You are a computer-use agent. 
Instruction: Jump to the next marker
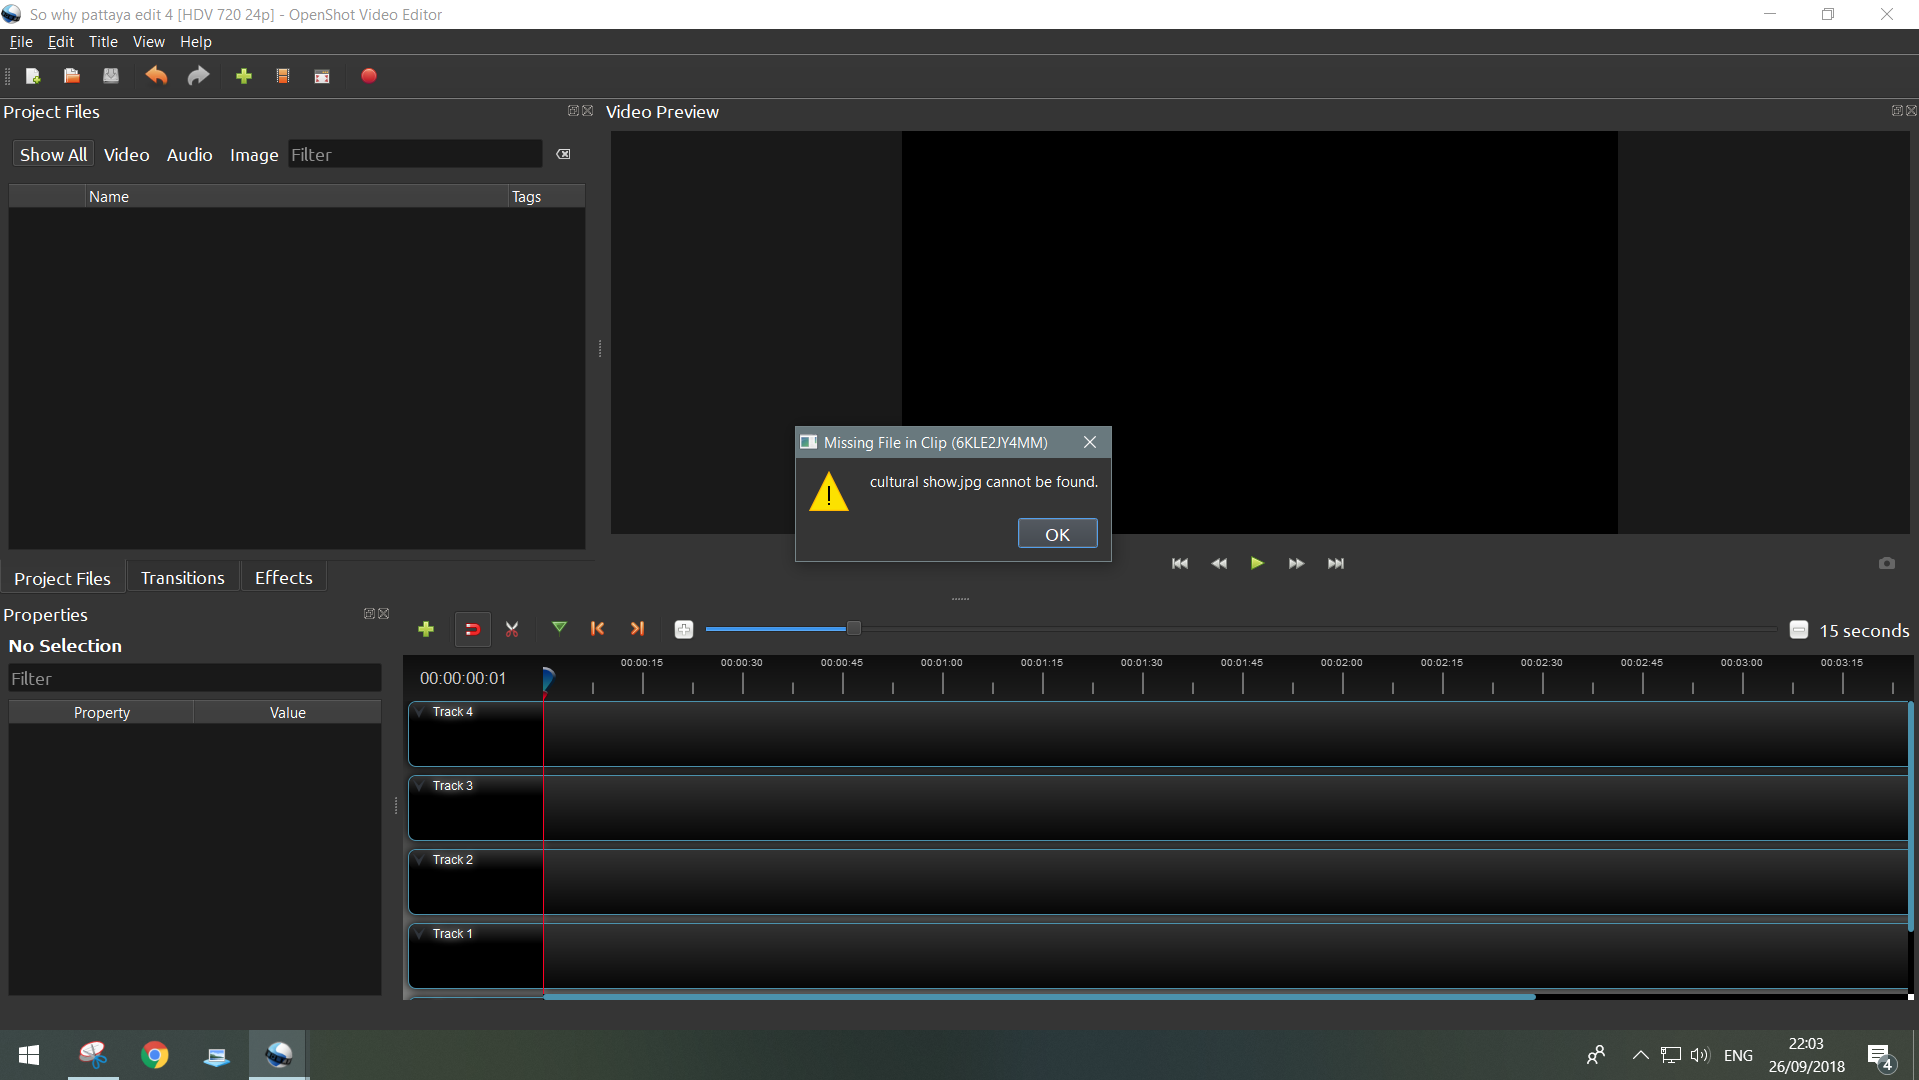[x=637, y=628]
